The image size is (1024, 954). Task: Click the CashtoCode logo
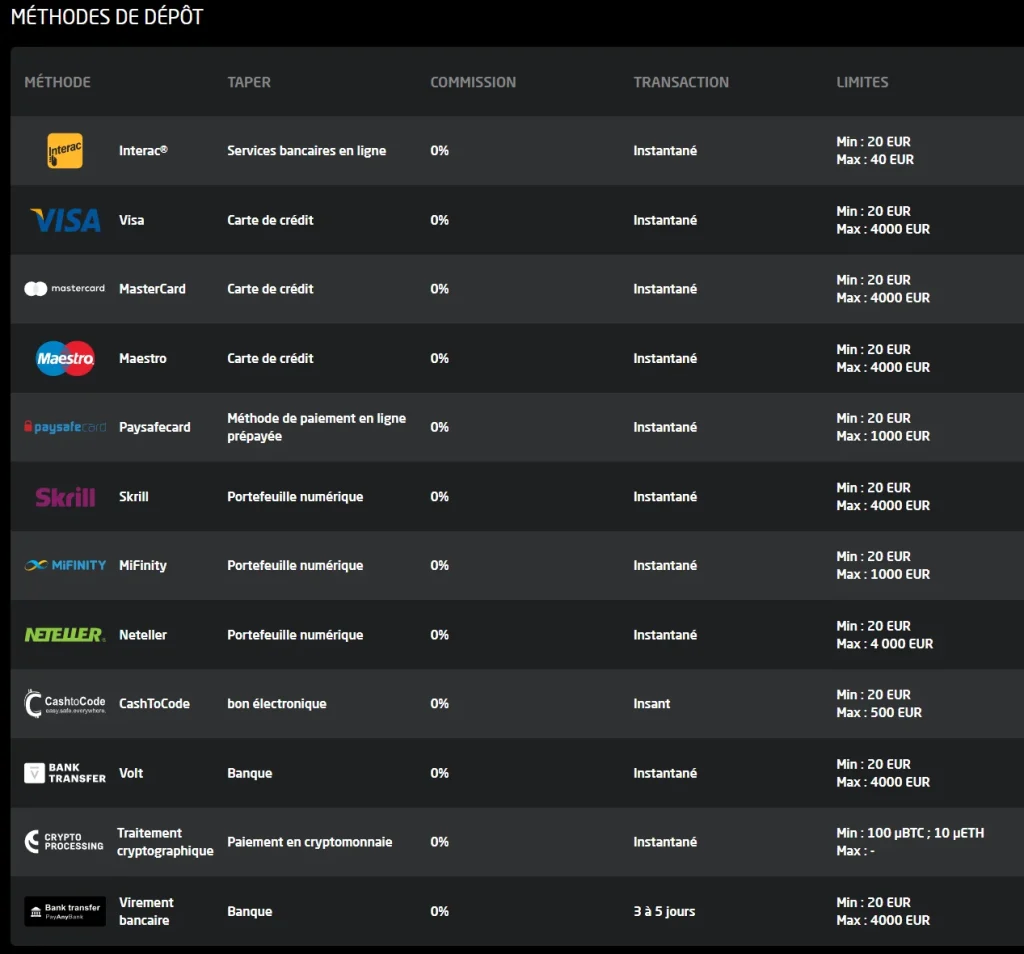pyautogui.click(x=65, y=704)
